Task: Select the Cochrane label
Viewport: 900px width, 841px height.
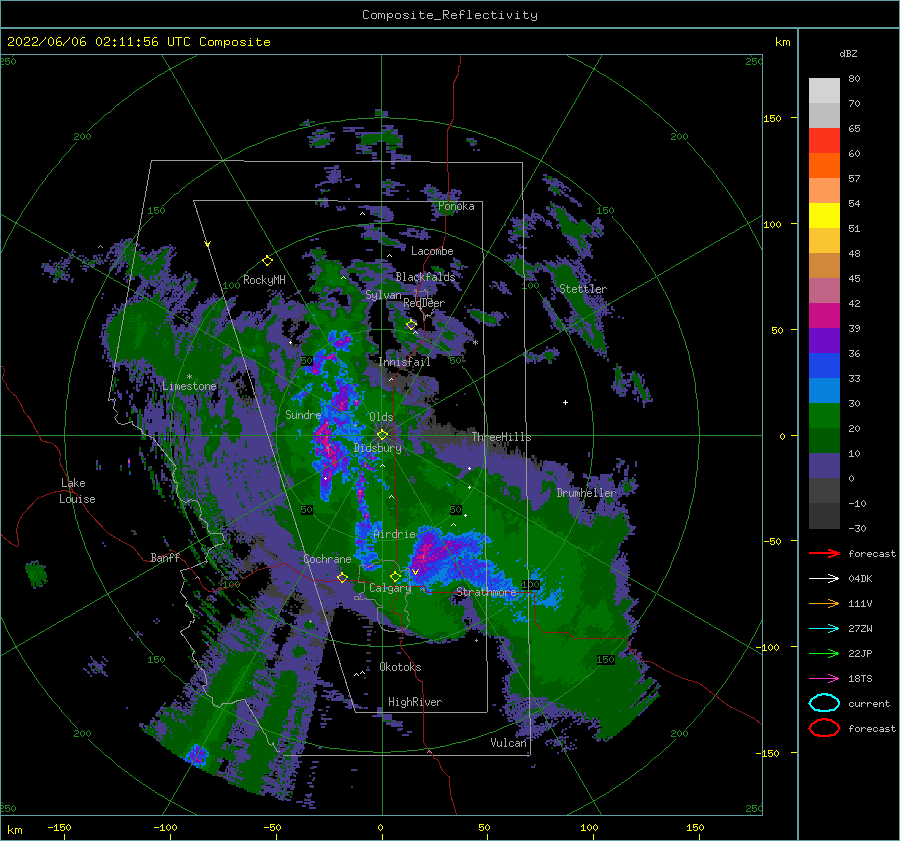Action: pos(327,559)
